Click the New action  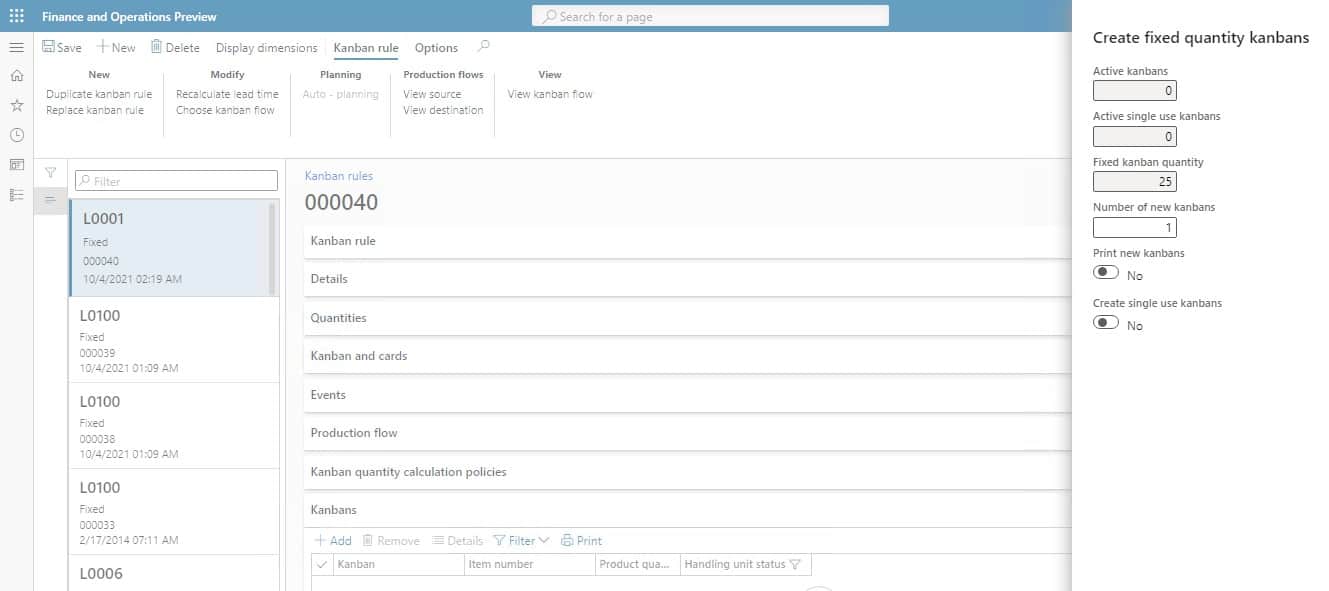pyautogui.click(x=116, y=47)
